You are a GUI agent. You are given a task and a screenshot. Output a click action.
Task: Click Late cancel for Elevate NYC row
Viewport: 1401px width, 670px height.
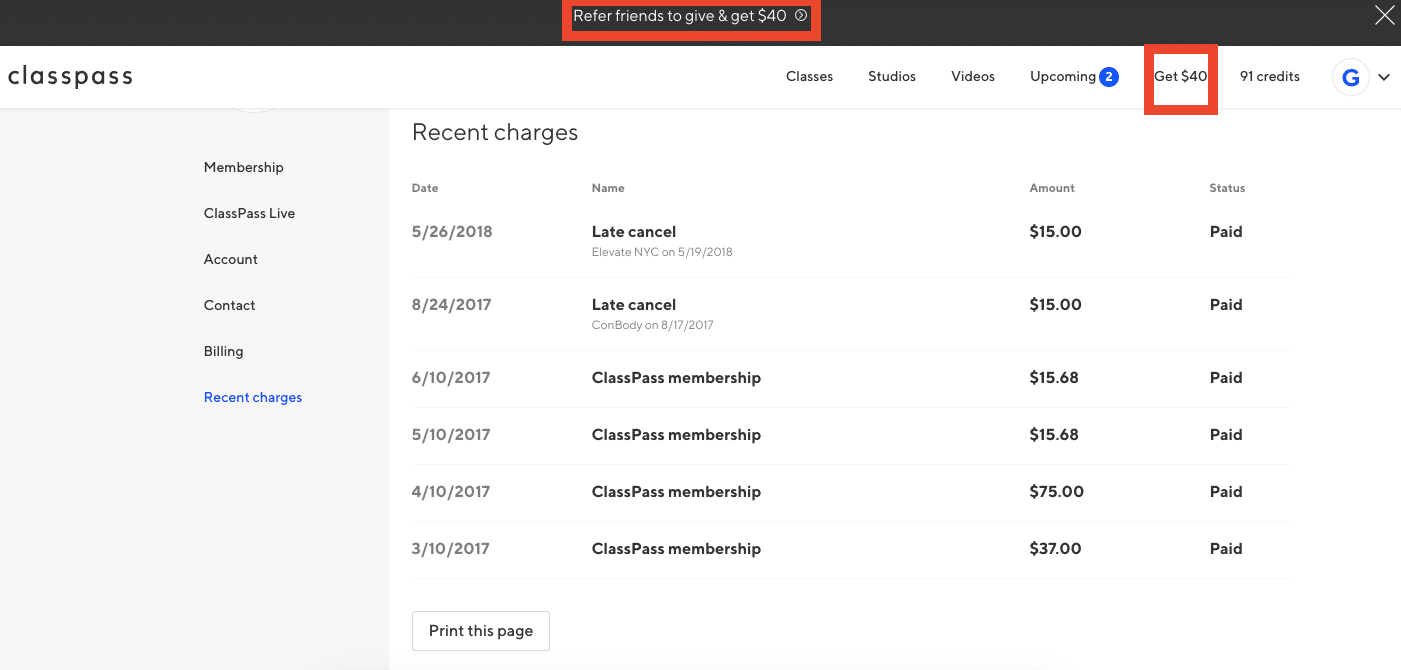point(634,232)
